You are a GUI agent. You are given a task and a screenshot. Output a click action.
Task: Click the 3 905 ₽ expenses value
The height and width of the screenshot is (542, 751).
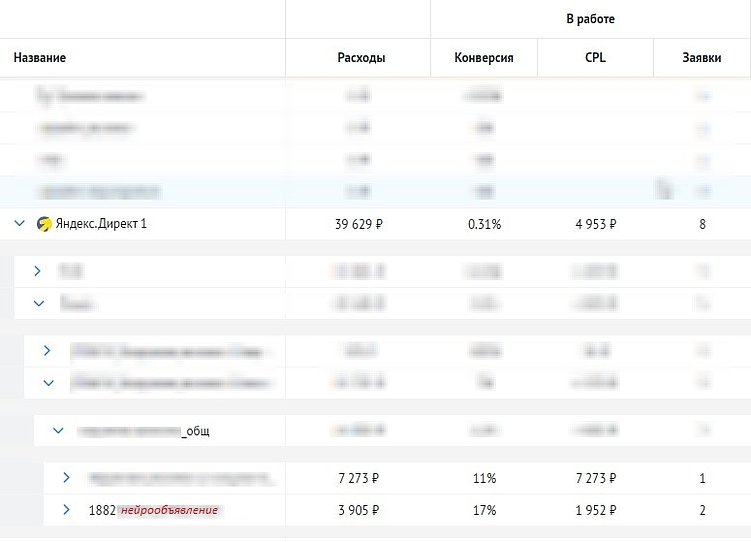tap(360, 510)
